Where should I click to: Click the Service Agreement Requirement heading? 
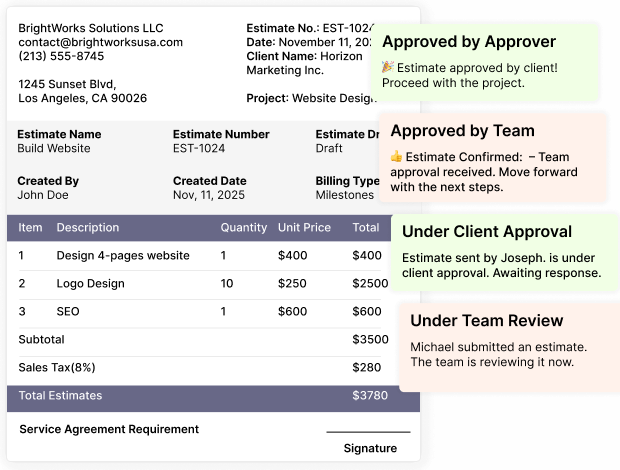tap(109, 429)
